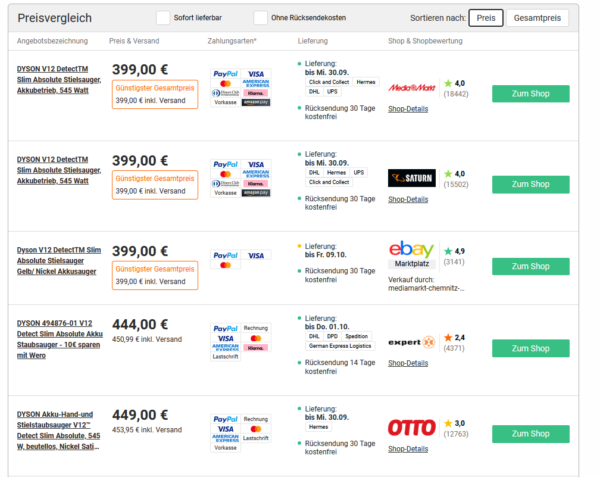Sort offers by Gesamtpreis
Image resolution: width=600 pixels, height=477 pixels.
point(537,18)
